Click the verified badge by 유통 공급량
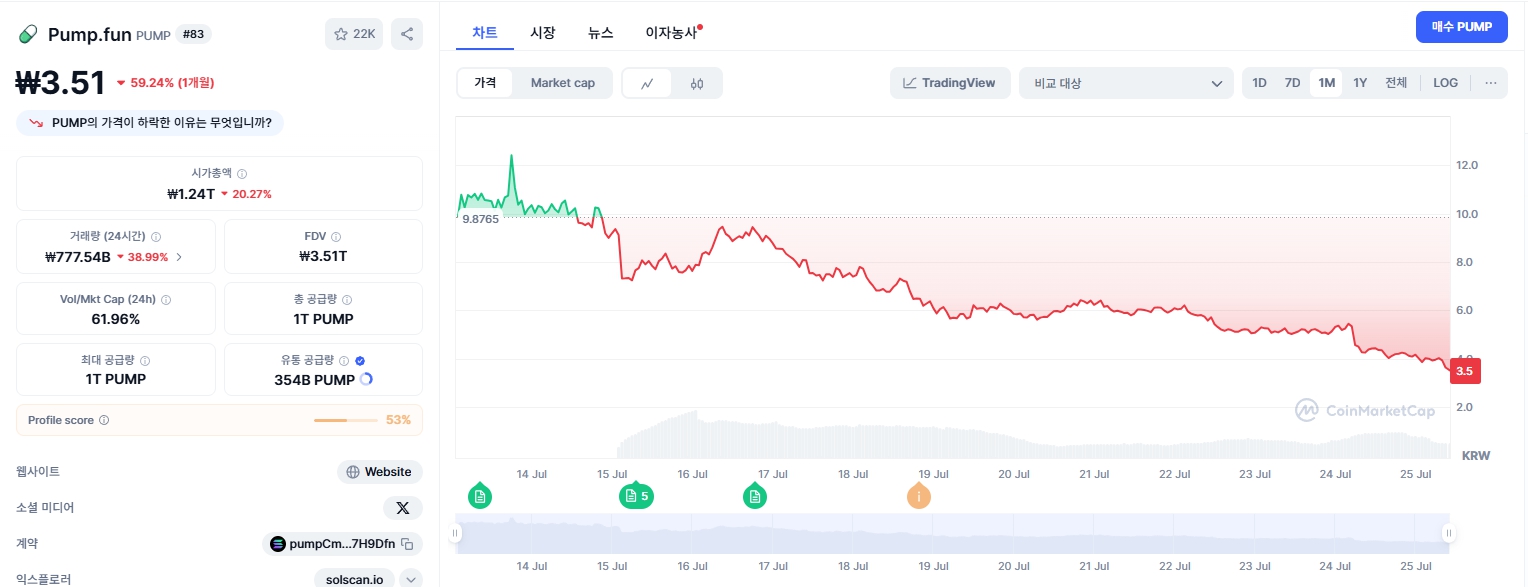 360,361
